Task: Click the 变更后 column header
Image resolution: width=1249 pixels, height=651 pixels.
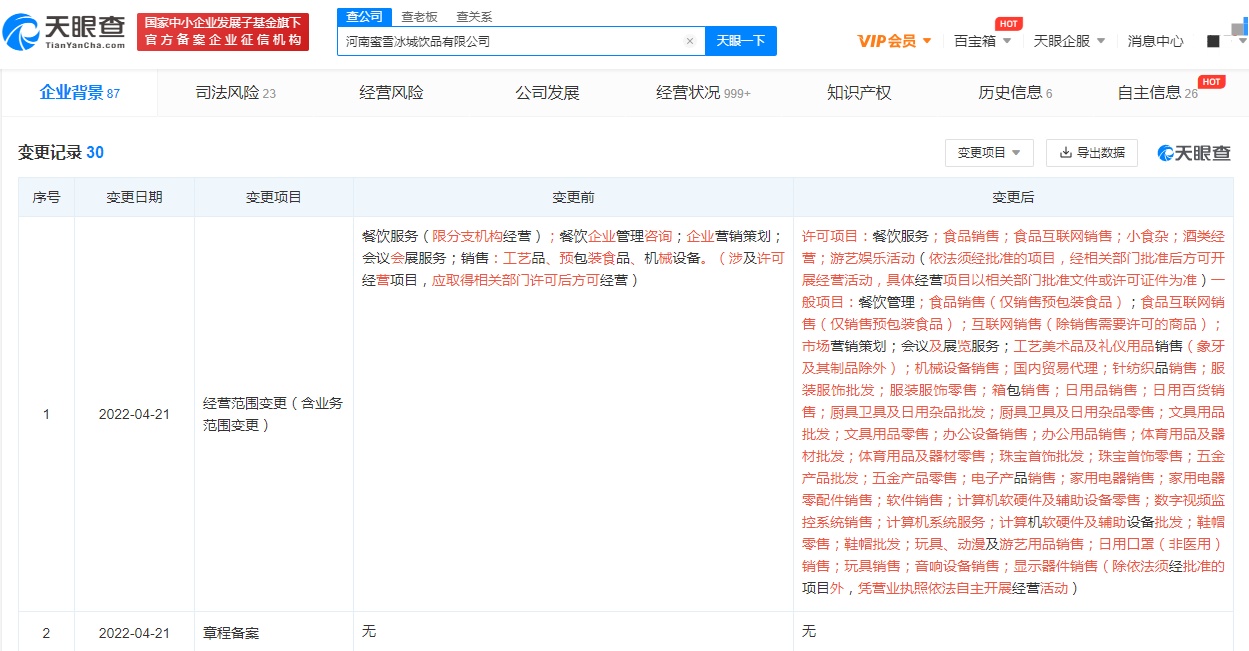Action: 1013,198
